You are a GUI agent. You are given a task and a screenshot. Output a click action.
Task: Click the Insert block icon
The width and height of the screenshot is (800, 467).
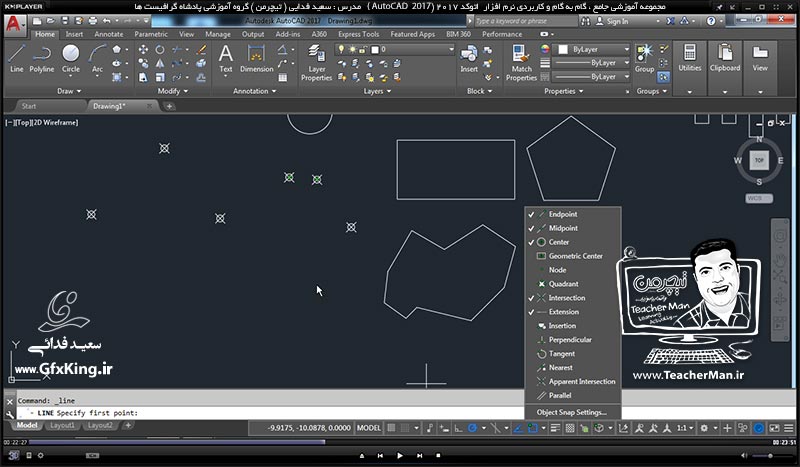coord(468,58)
